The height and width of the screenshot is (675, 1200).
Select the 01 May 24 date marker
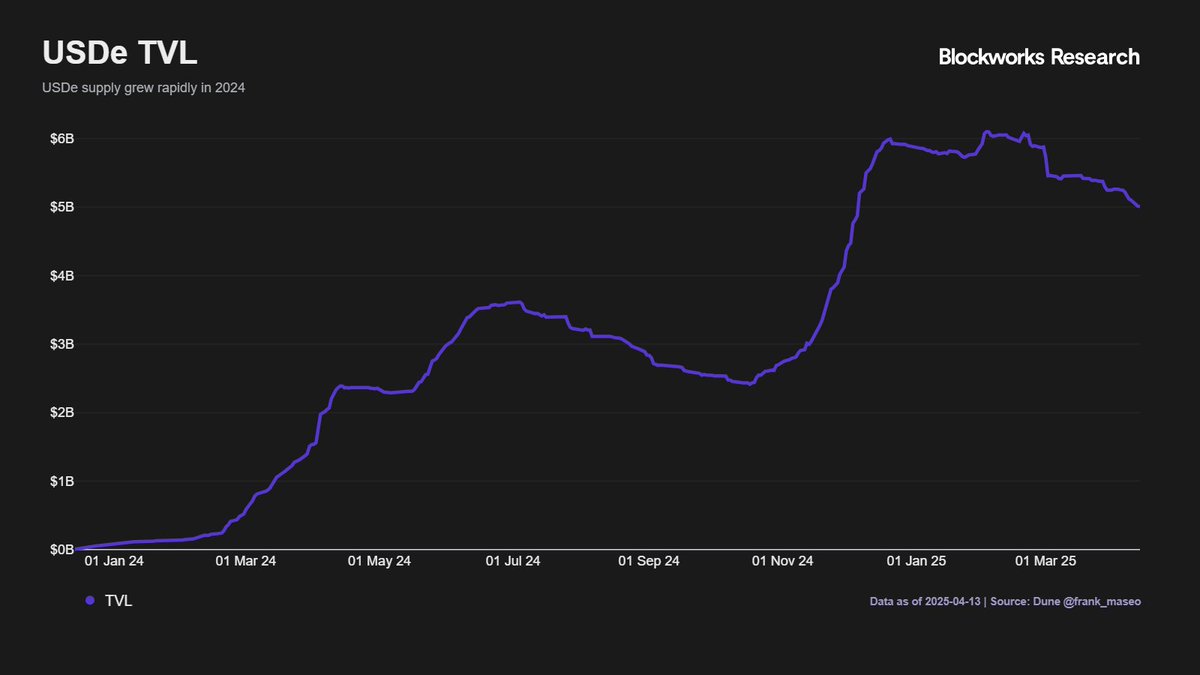379,562
